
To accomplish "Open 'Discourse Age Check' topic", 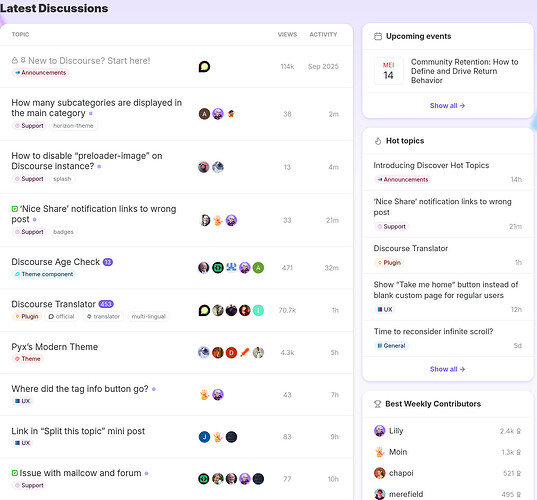I will point(55,262).
